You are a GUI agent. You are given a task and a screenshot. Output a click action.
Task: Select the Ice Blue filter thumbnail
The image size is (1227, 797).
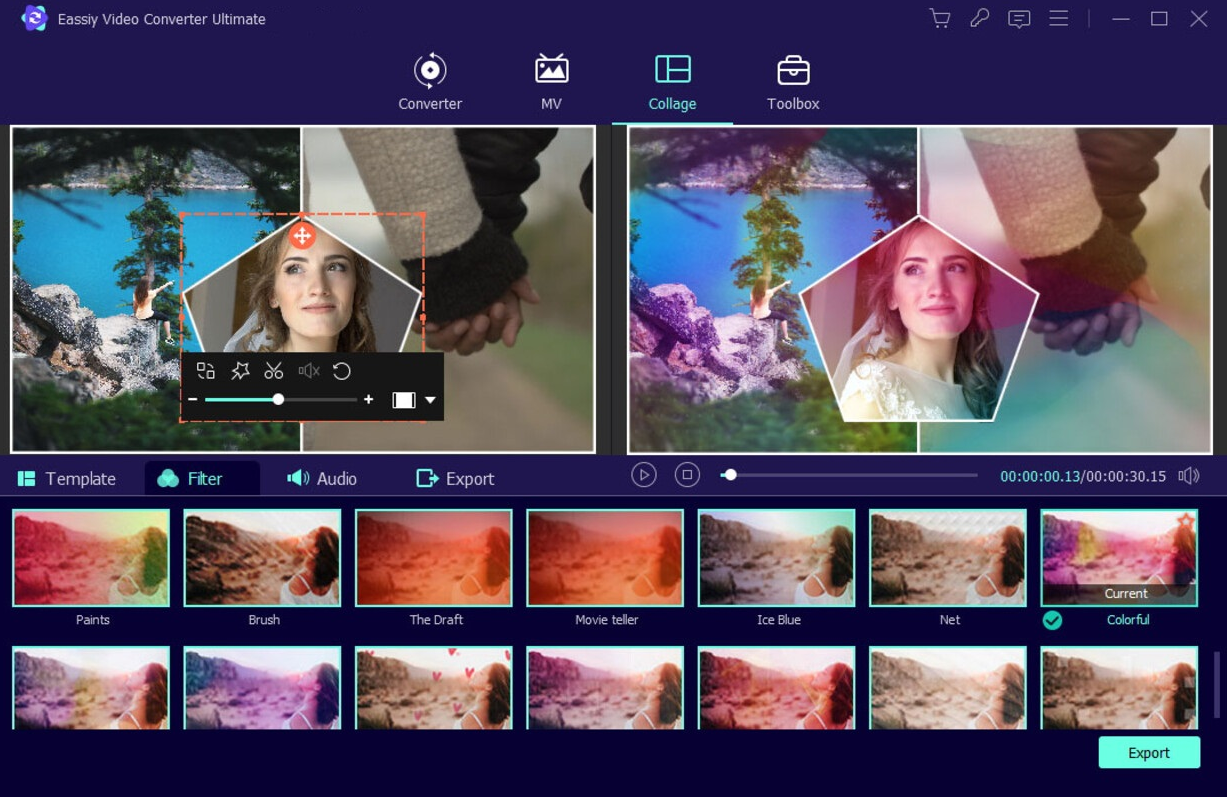click(776, 558)
